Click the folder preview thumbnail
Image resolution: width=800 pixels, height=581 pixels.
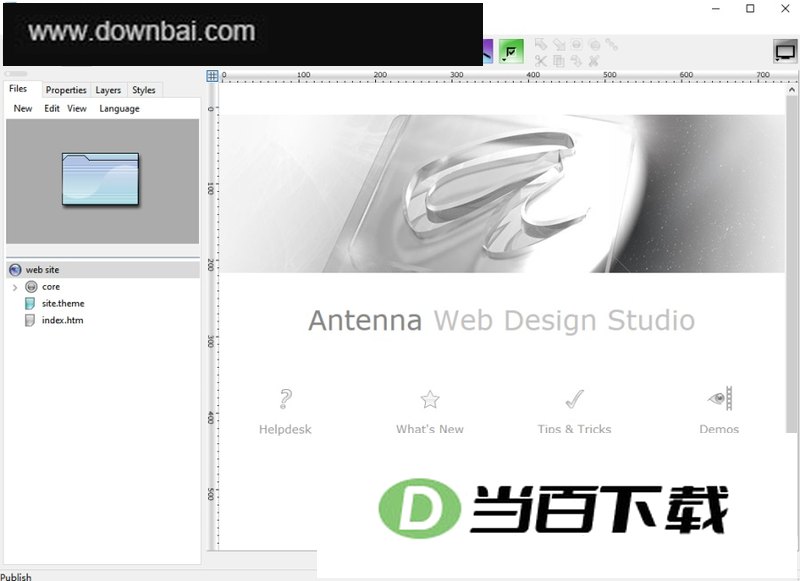(100, 179)
